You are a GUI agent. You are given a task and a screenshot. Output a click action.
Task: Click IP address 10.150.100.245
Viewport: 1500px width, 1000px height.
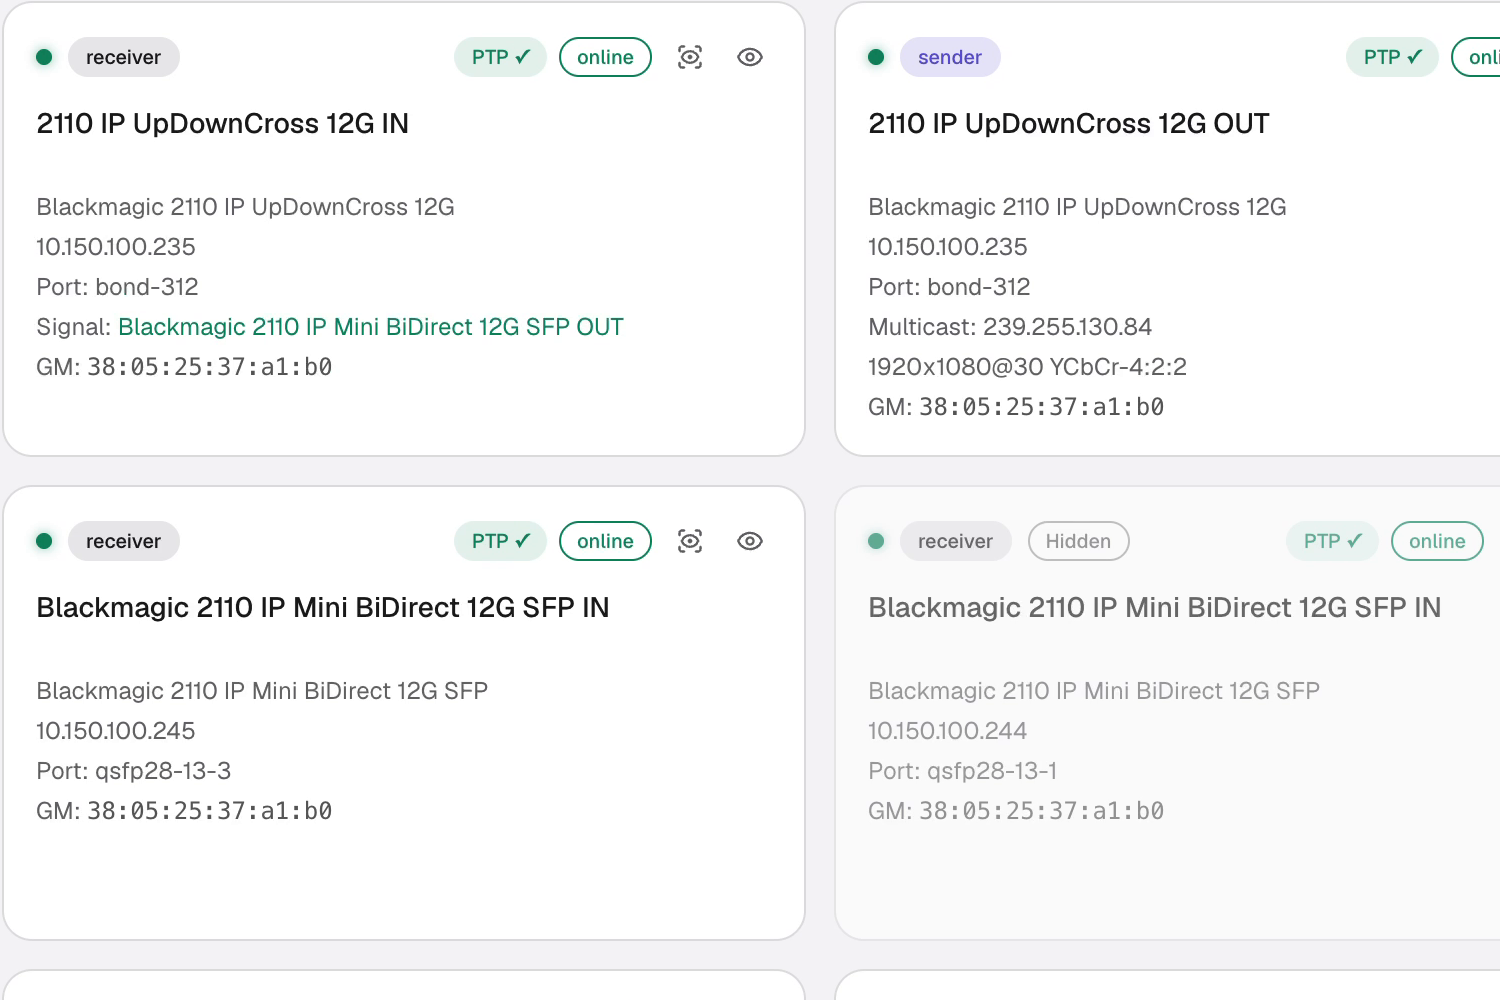point(116,731)
